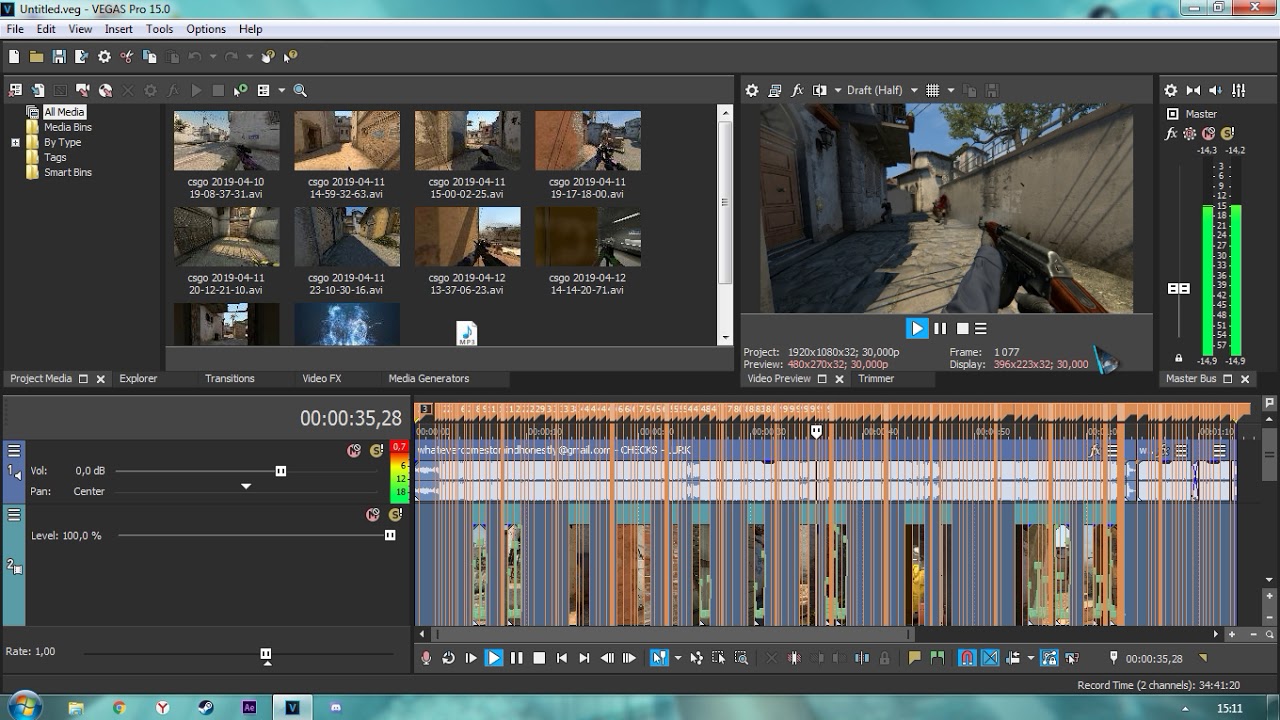This screenshot has height=720, width=1280.
Task: Select clip csgo 2019-04-12 13-37-06-23.avi thumbnail
Action: [x=468, y=237]
